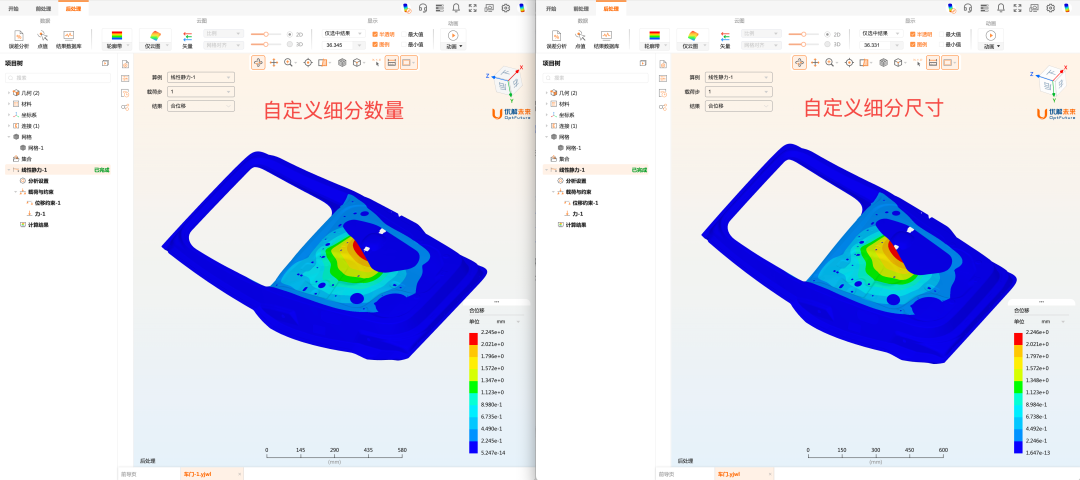Switch to 前处理 tab in the left window
Viewport: 1080px width, 480px height.
click(44, 8)
